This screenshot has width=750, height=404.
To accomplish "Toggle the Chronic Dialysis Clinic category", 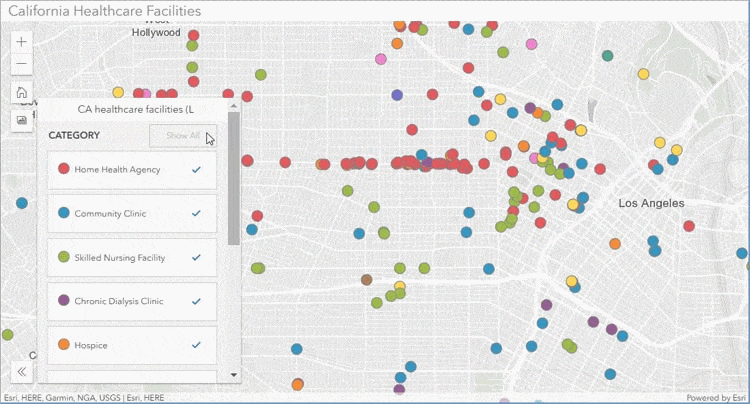I will click(132, 301).
